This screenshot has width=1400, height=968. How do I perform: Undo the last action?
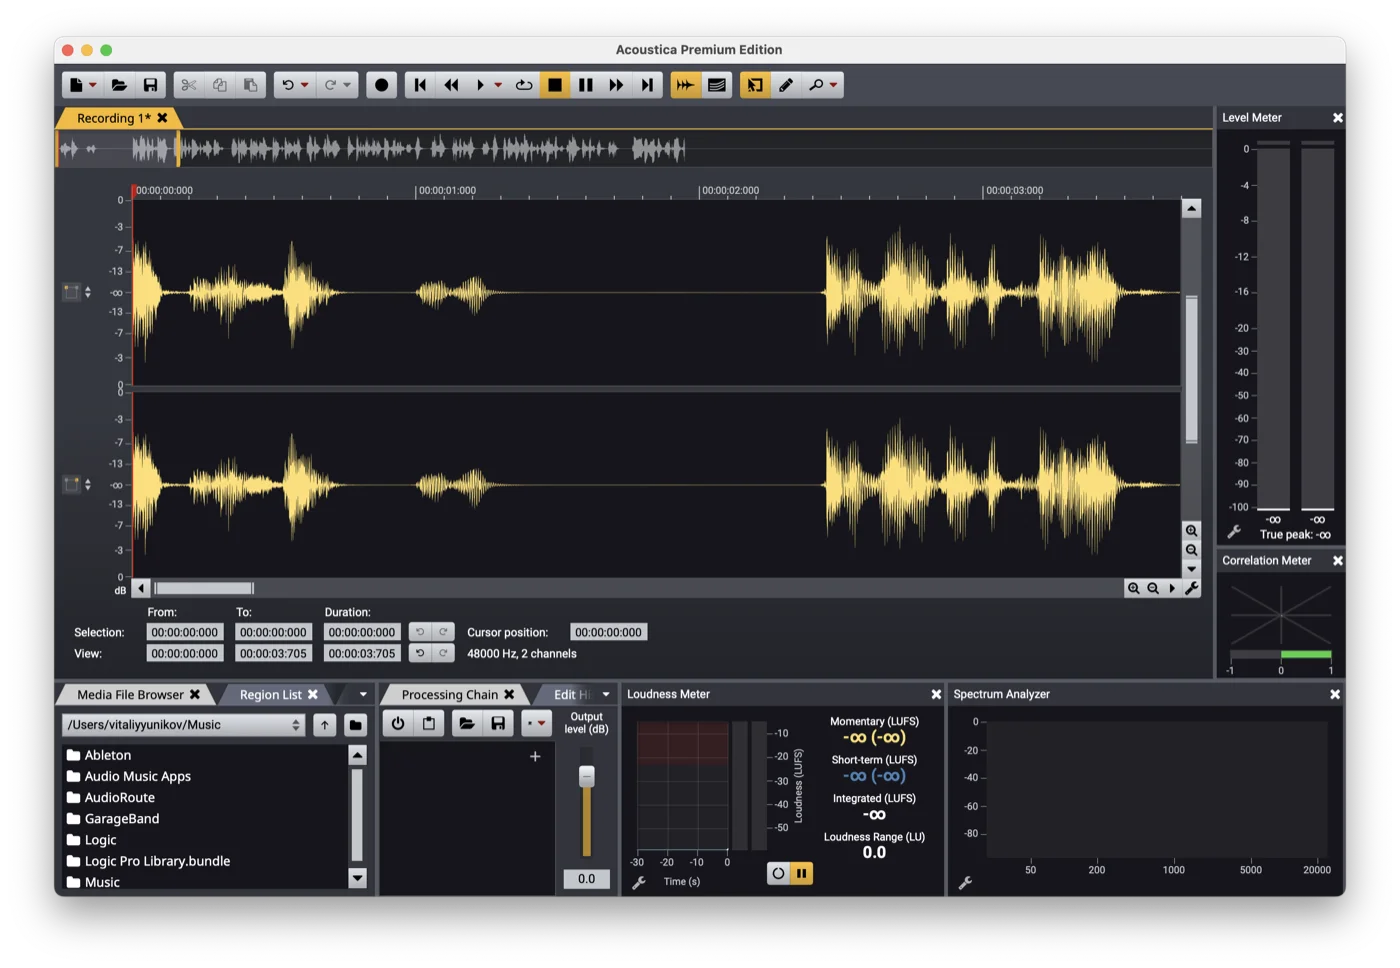[x=288, y=85]
